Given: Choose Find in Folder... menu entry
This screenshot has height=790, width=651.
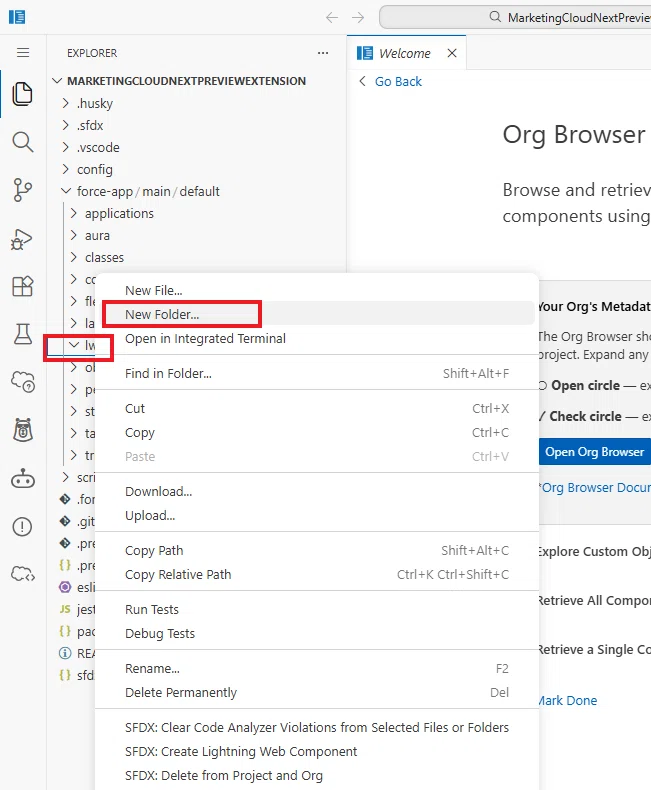Looking at the screenshot, I should point(317,373).
